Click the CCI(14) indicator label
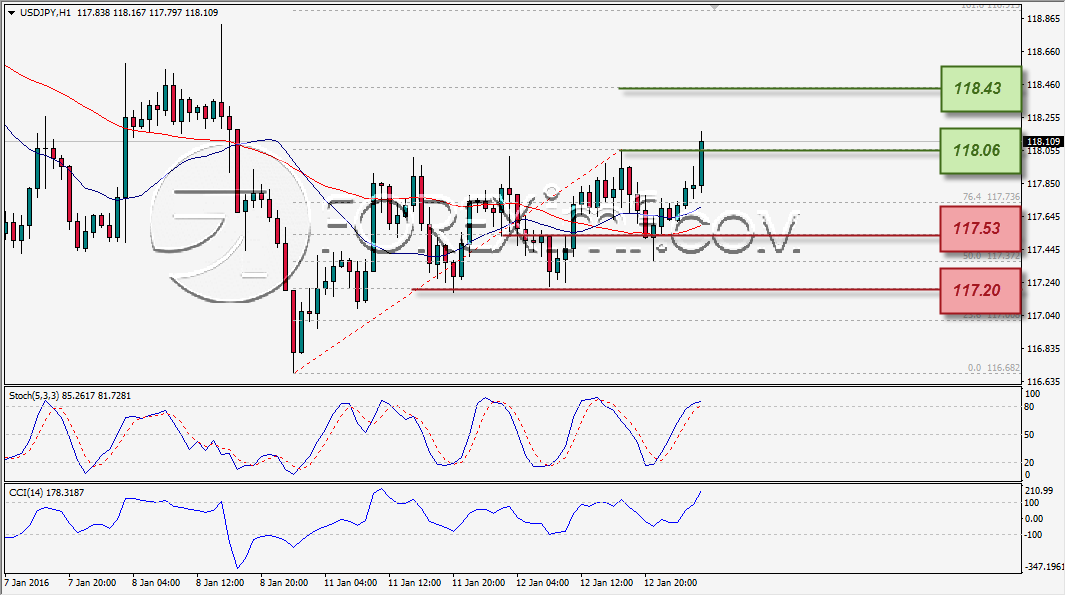The width and height of the screenshot is (1066, 596). (46, 492)
